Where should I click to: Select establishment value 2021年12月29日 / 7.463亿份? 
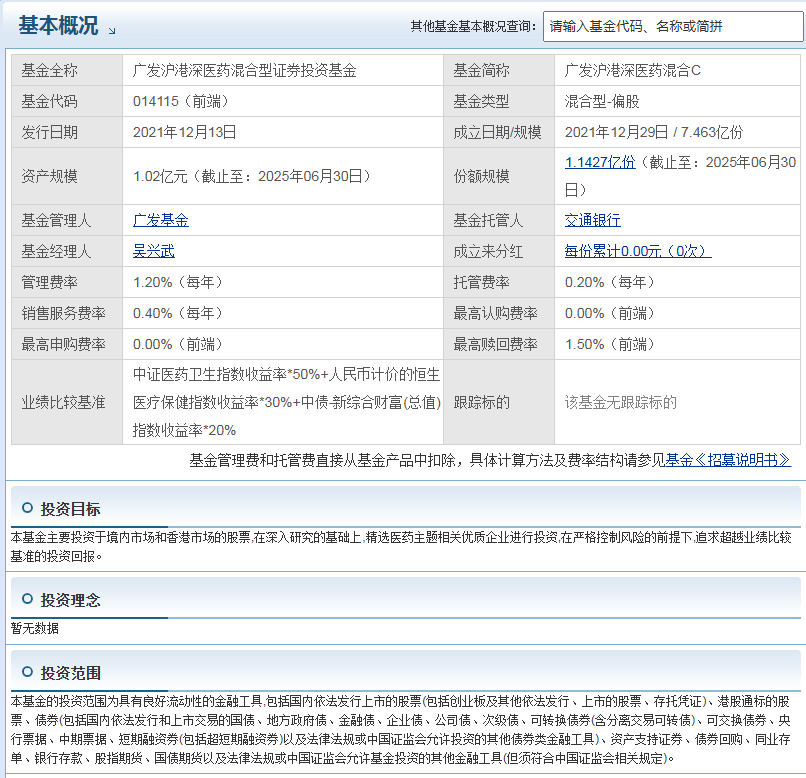coord(654,132)
